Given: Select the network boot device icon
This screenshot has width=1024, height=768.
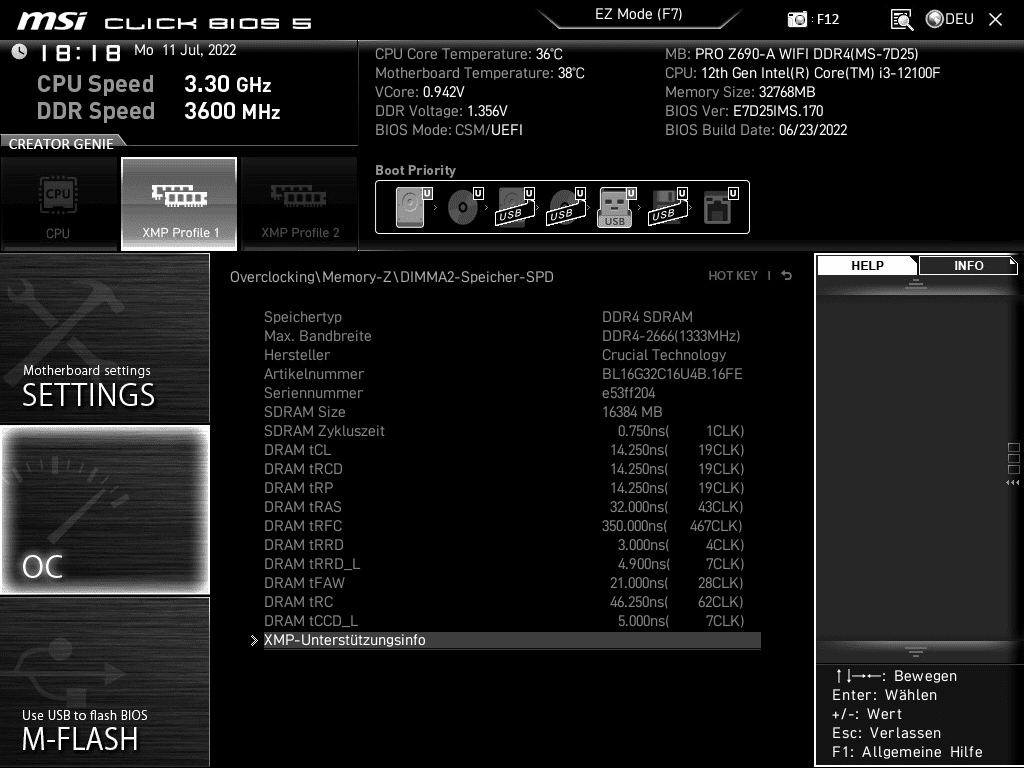Looking at the screenshot, I should 720,207.
